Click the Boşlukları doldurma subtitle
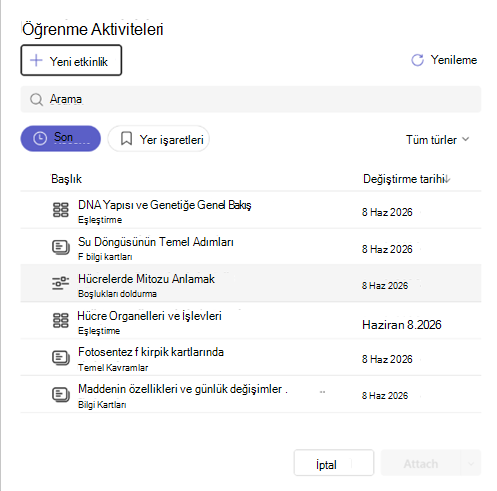497x491 pixels. point(117,294)
